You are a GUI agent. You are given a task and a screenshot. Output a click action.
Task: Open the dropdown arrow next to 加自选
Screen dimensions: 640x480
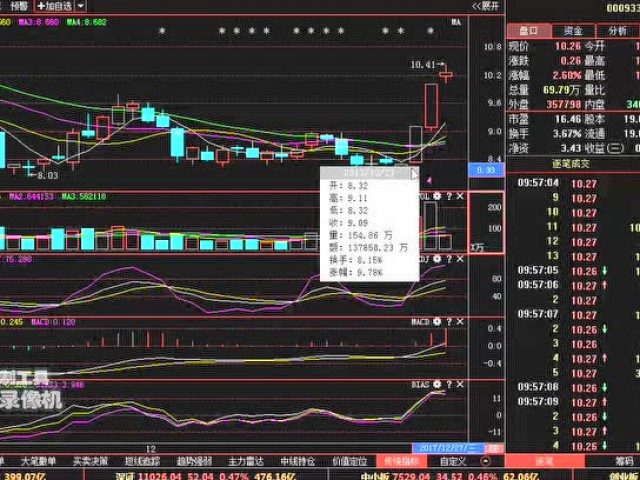pyautogui.click(x=80, y=6)
